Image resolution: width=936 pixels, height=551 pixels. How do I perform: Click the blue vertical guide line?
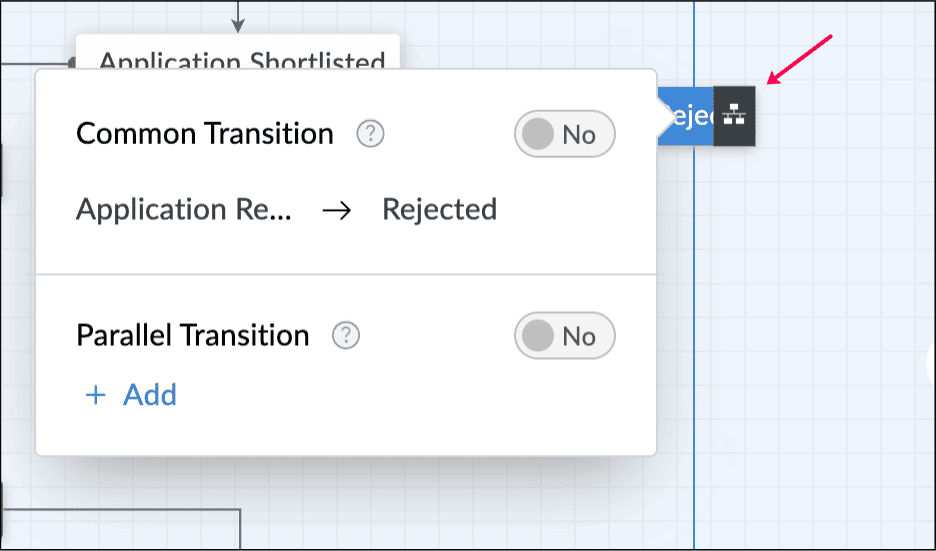[694, 300]
